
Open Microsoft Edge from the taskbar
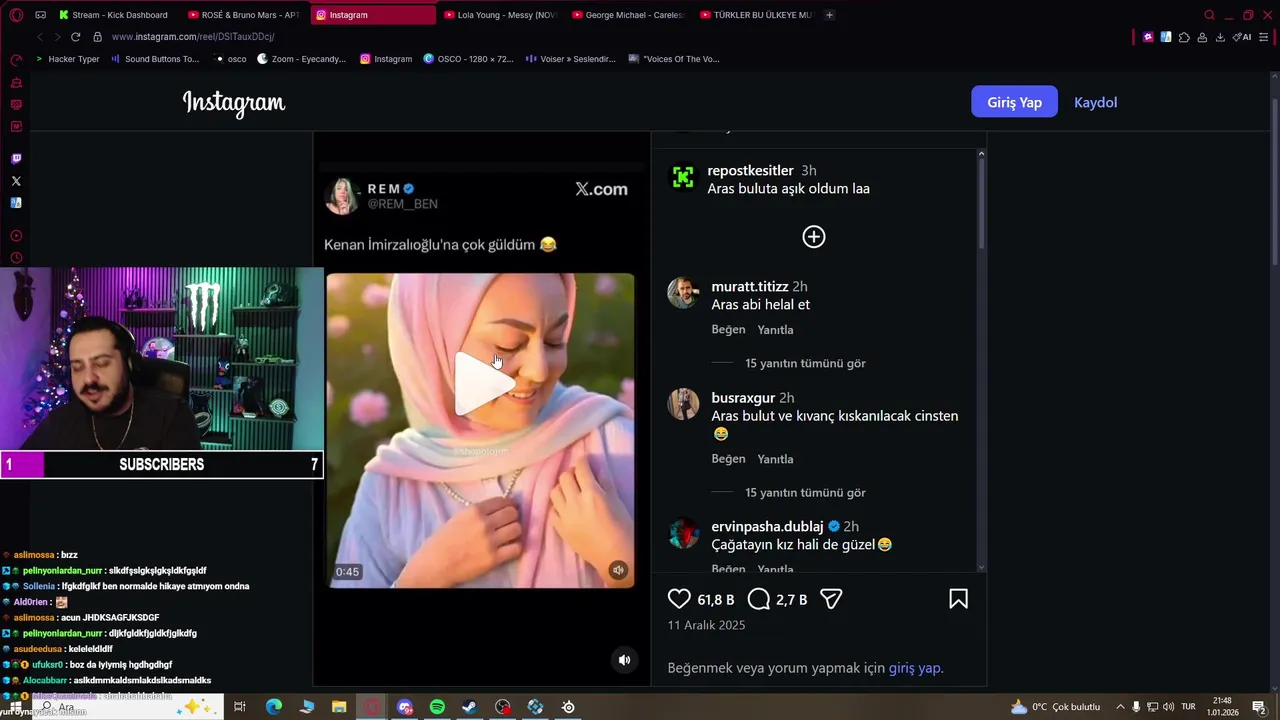point(273,707)
